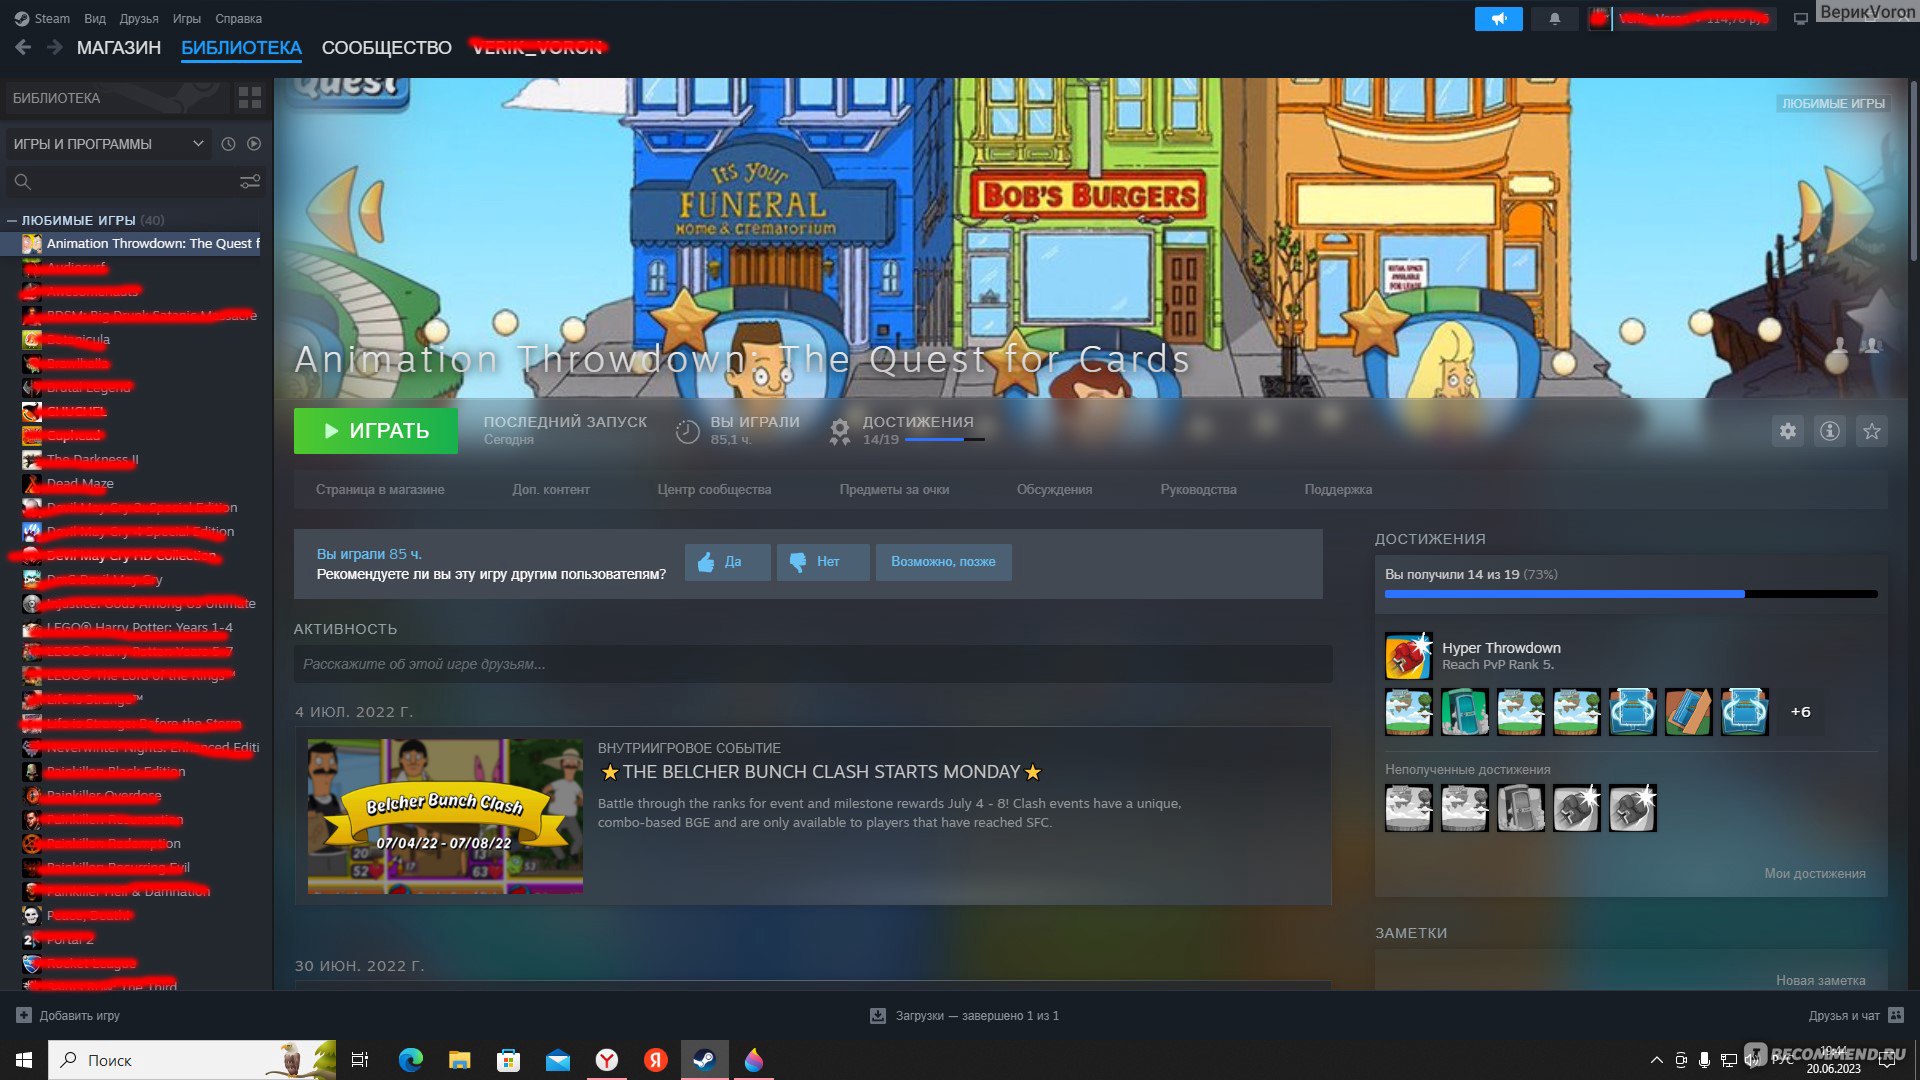Open File Explorer from the taskbar
The image size is (1920, 1080).
pos(459,1060)
